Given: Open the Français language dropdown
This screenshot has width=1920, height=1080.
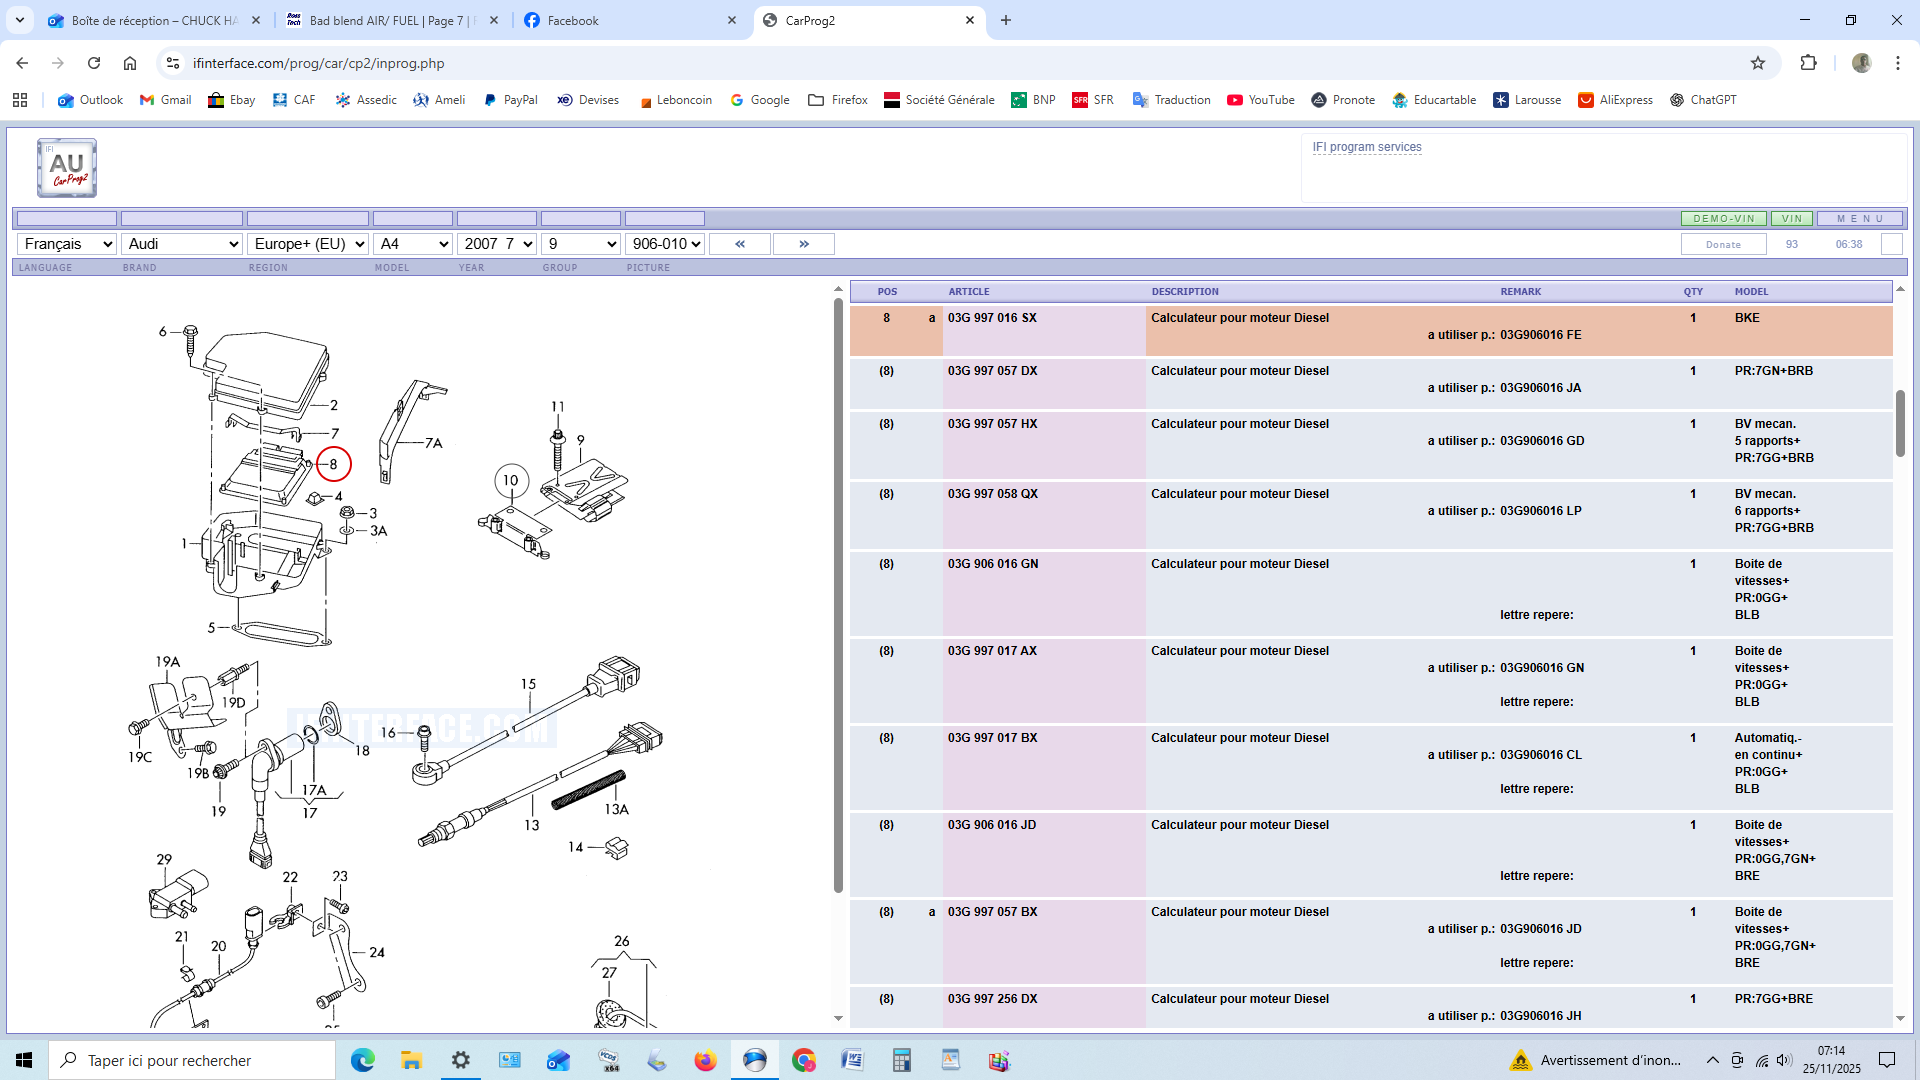Looking at the screenshot, I should 67,244.
